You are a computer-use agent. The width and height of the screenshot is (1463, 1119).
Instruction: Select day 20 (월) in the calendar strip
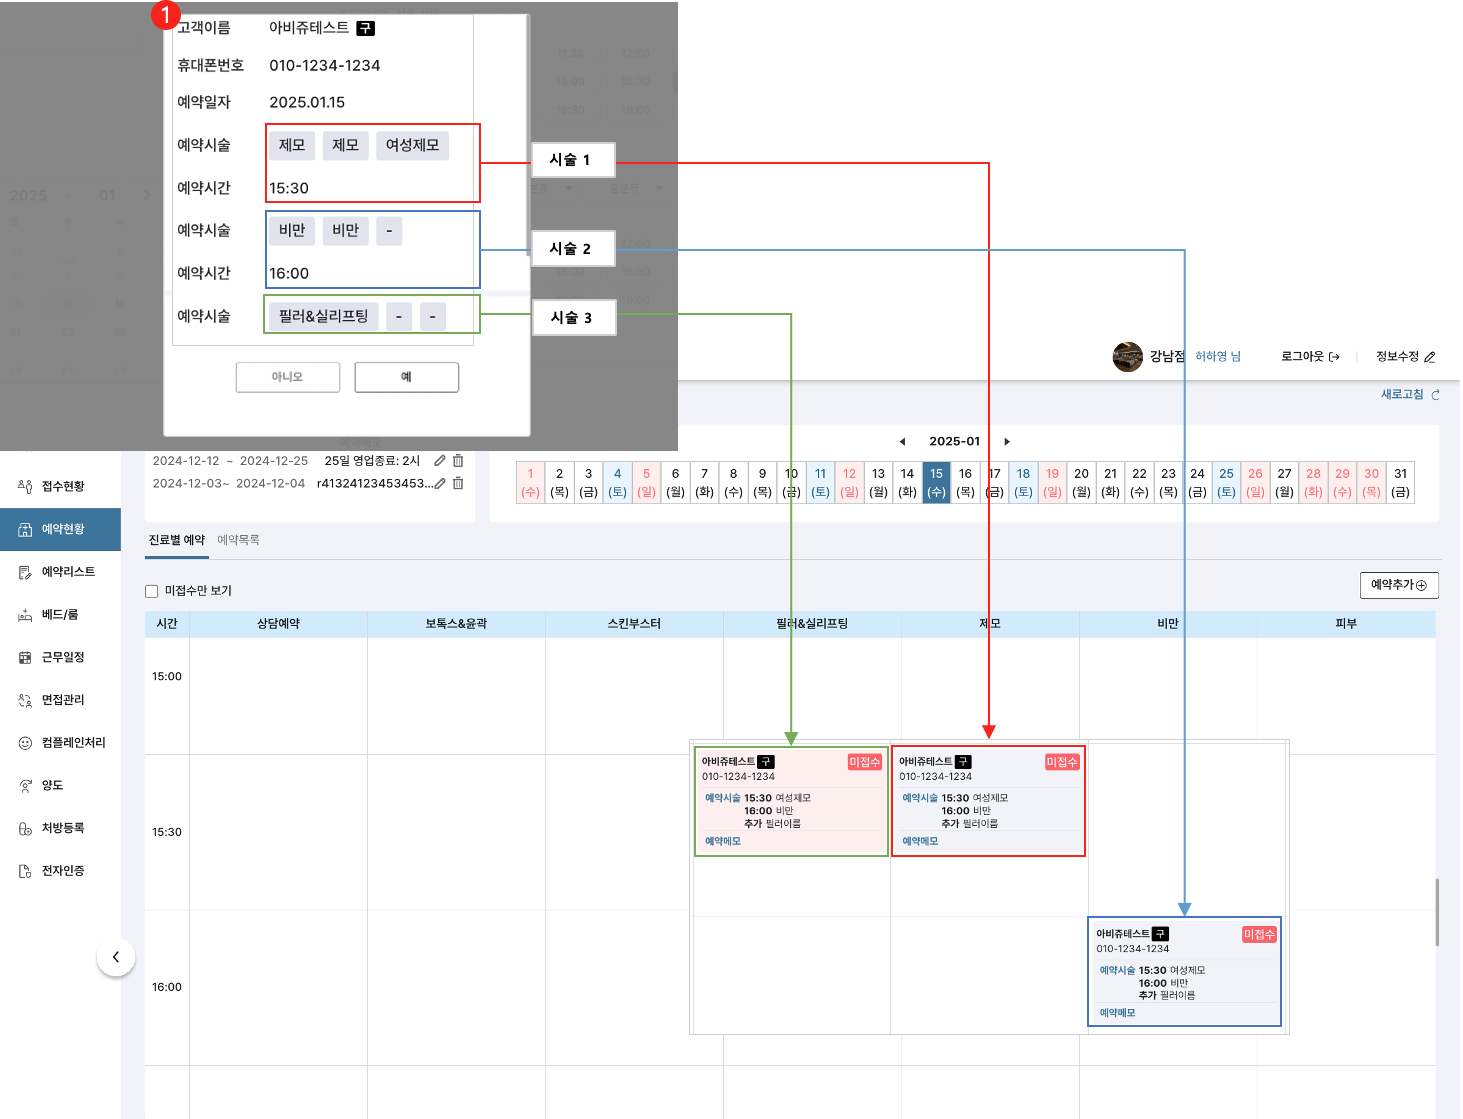(1081, 482)
